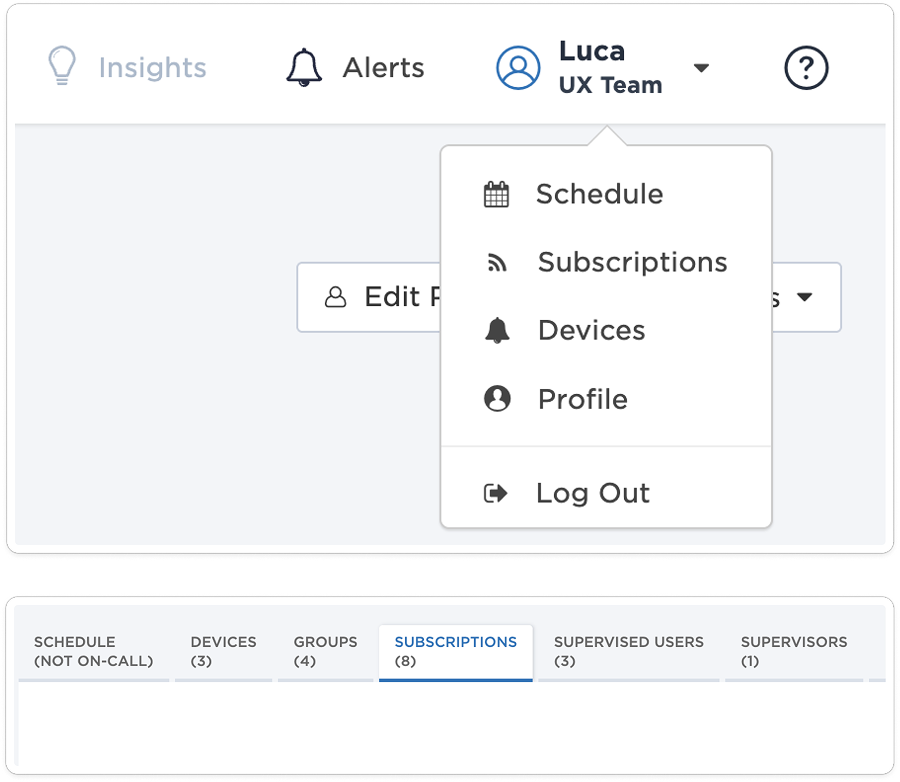This screenshot has height=782, width=900.
Task: Select Schedule from the user menu
Action: click(599, 194)
